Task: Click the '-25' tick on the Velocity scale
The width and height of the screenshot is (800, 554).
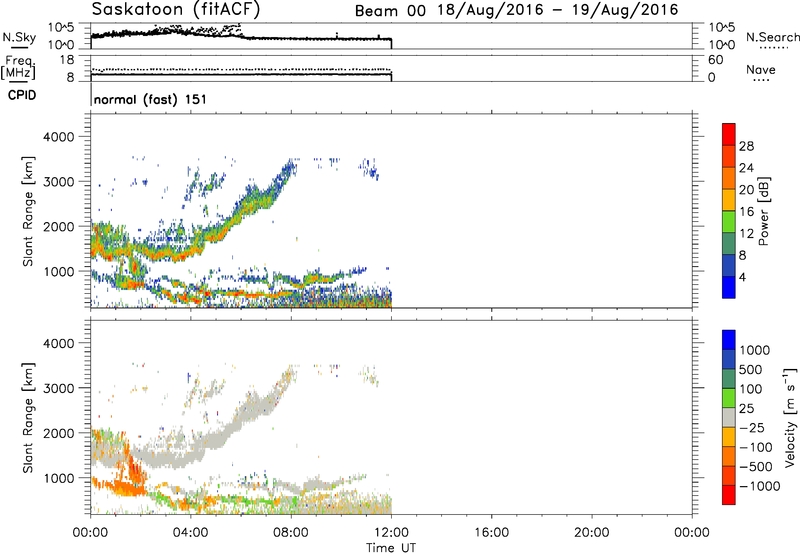Action: (751, 428)
